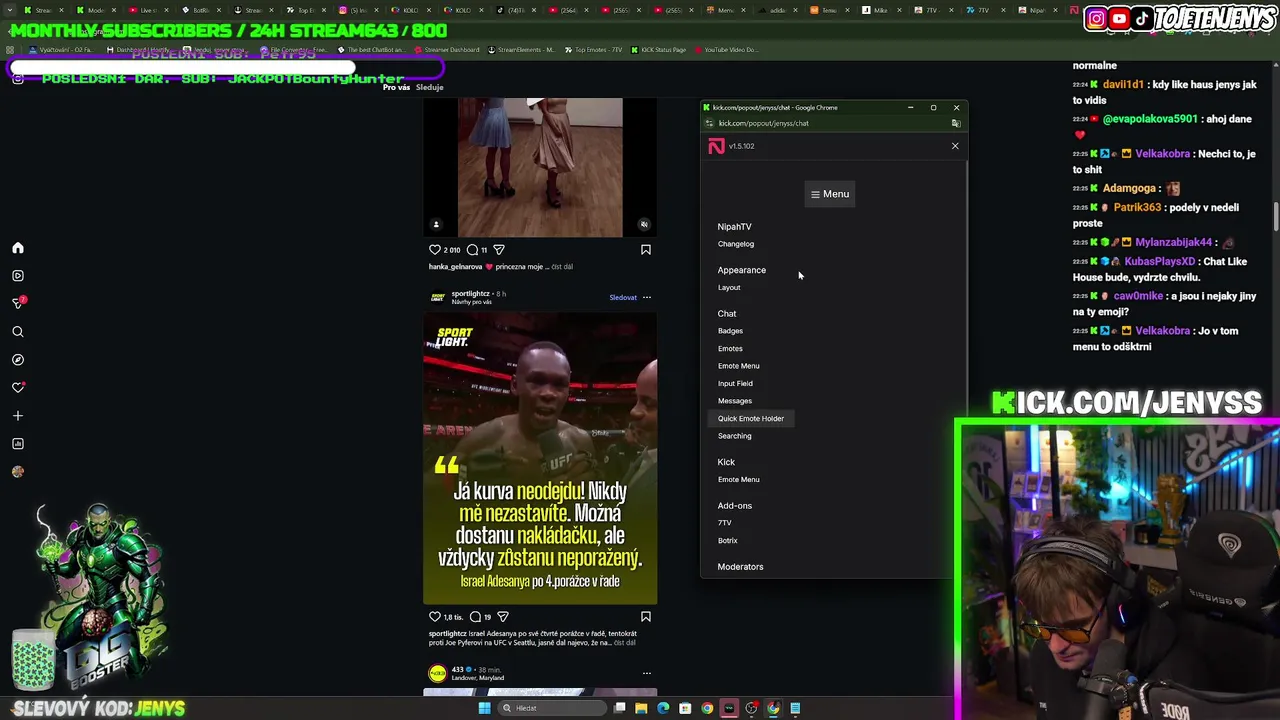Viewport: 1280px width, 720px height.
Task: Open Emote Menu under Chat section
Action: pyautogui.click(x=738, y=366)
